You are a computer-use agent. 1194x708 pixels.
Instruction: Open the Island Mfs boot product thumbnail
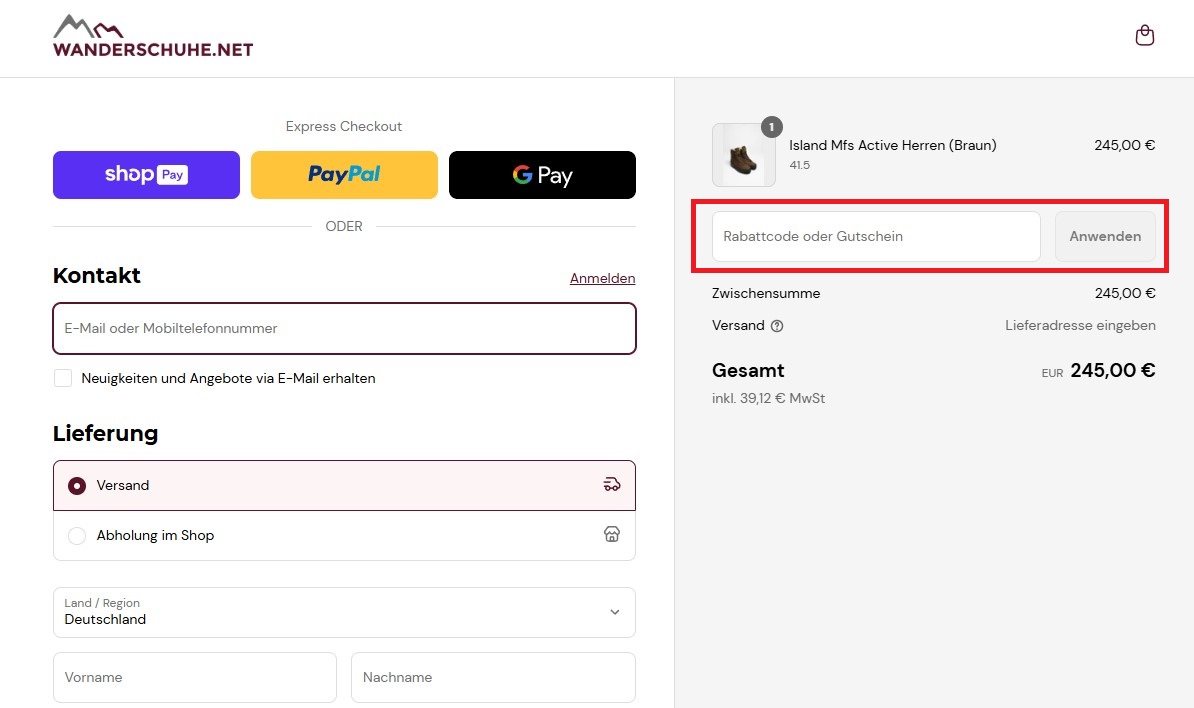point(744,155)
